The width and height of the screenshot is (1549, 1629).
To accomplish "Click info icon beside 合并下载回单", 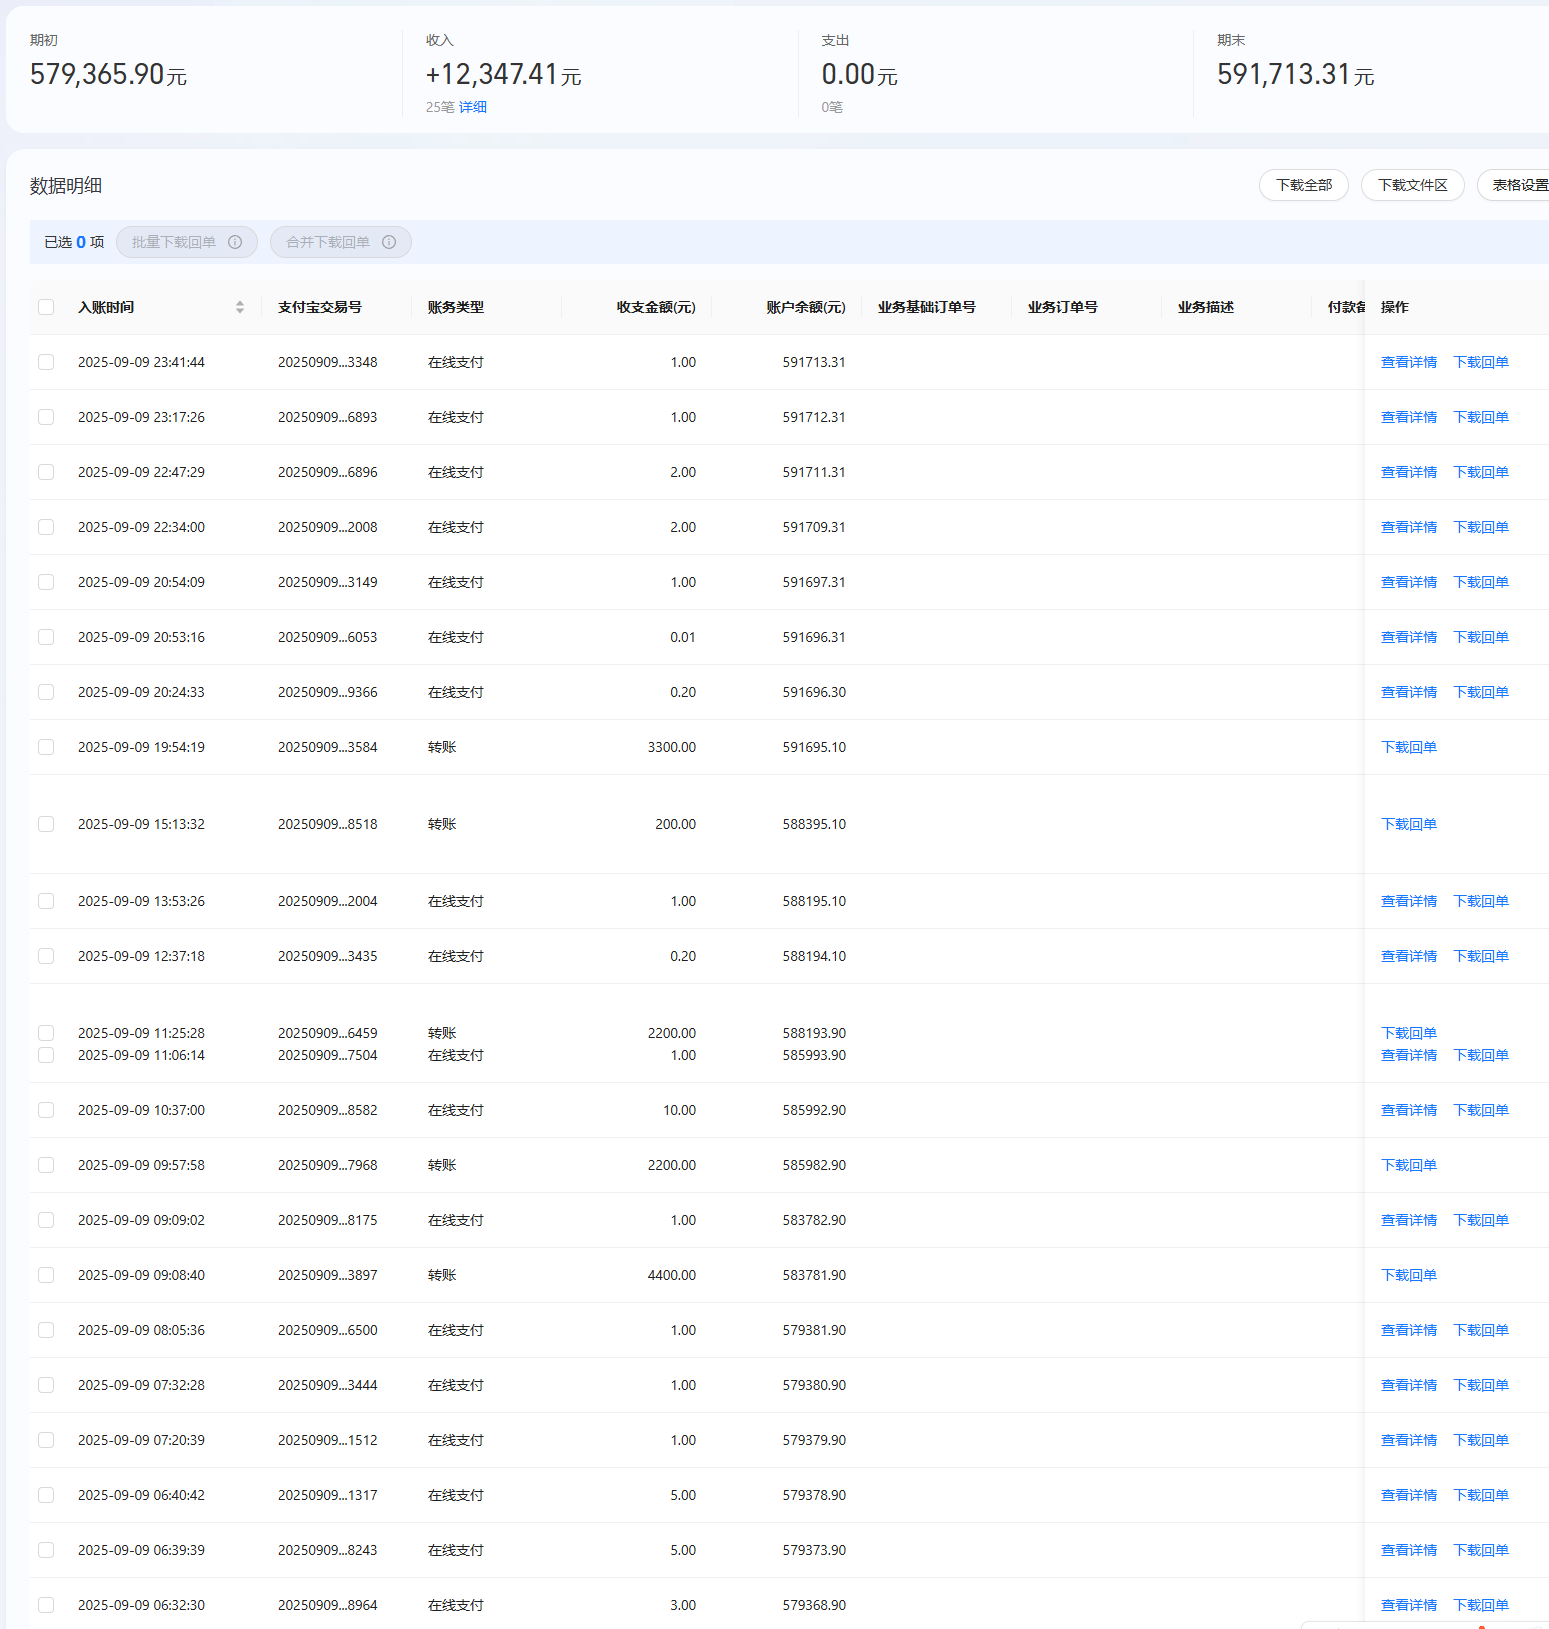I will tap(389, 242).
